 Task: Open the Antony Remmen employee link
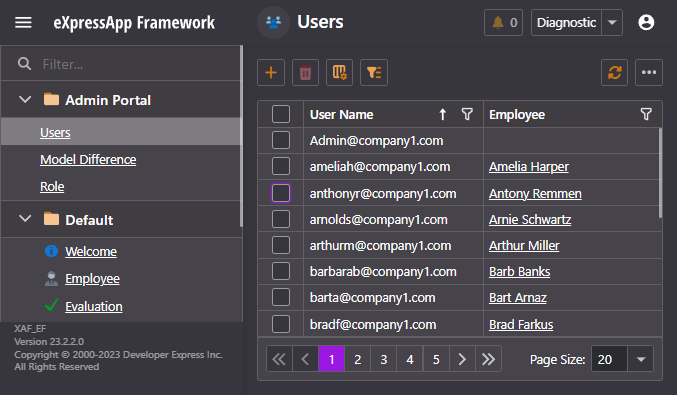(535, 193)
